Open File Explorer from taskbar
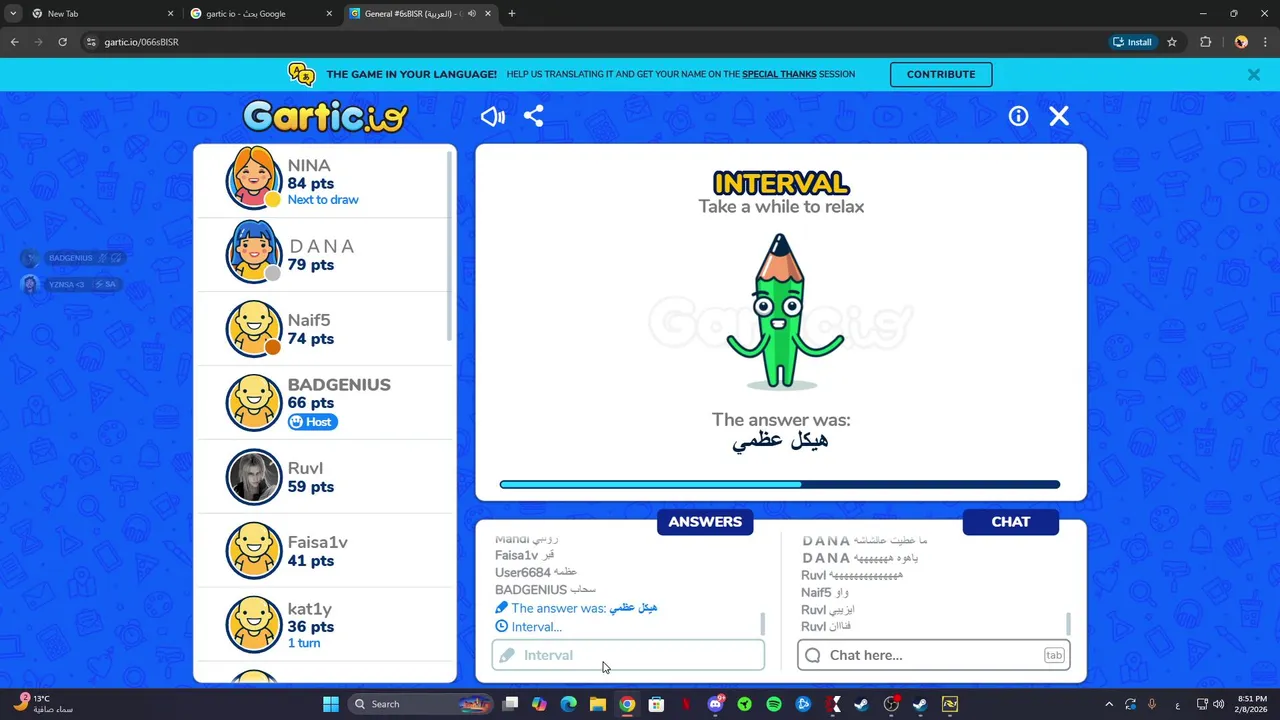Image resolution: width=1280 pixels, height=720 pixels. coord(597,704)
